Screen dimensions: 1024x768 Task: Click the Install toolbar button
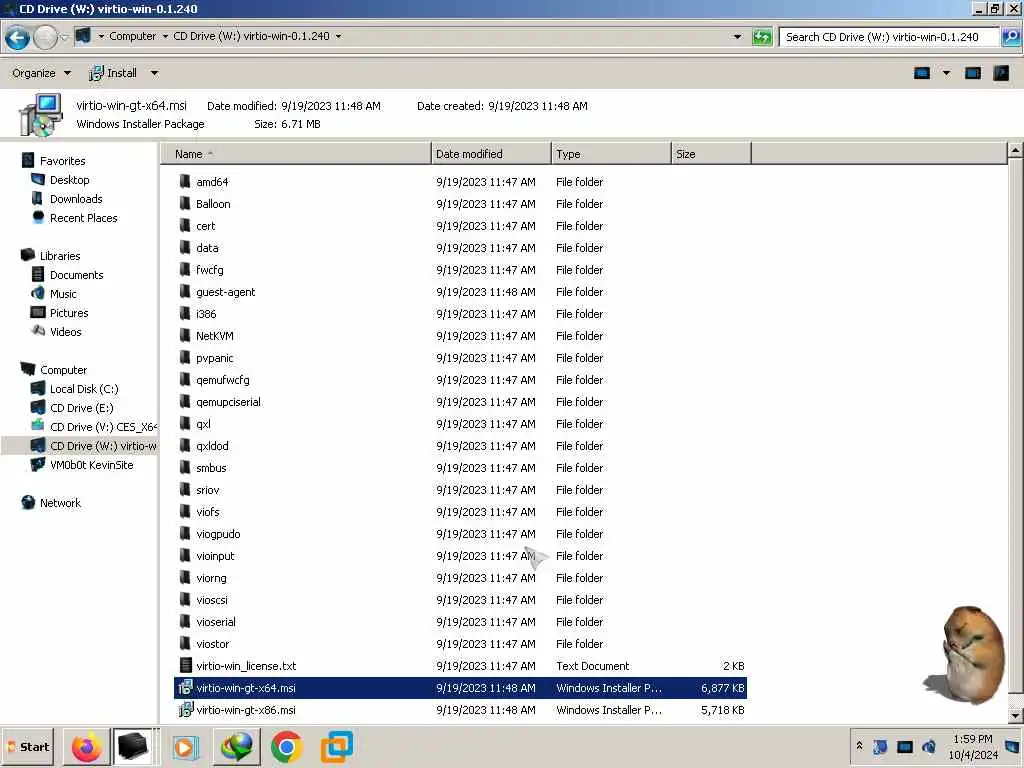[114, 73]
